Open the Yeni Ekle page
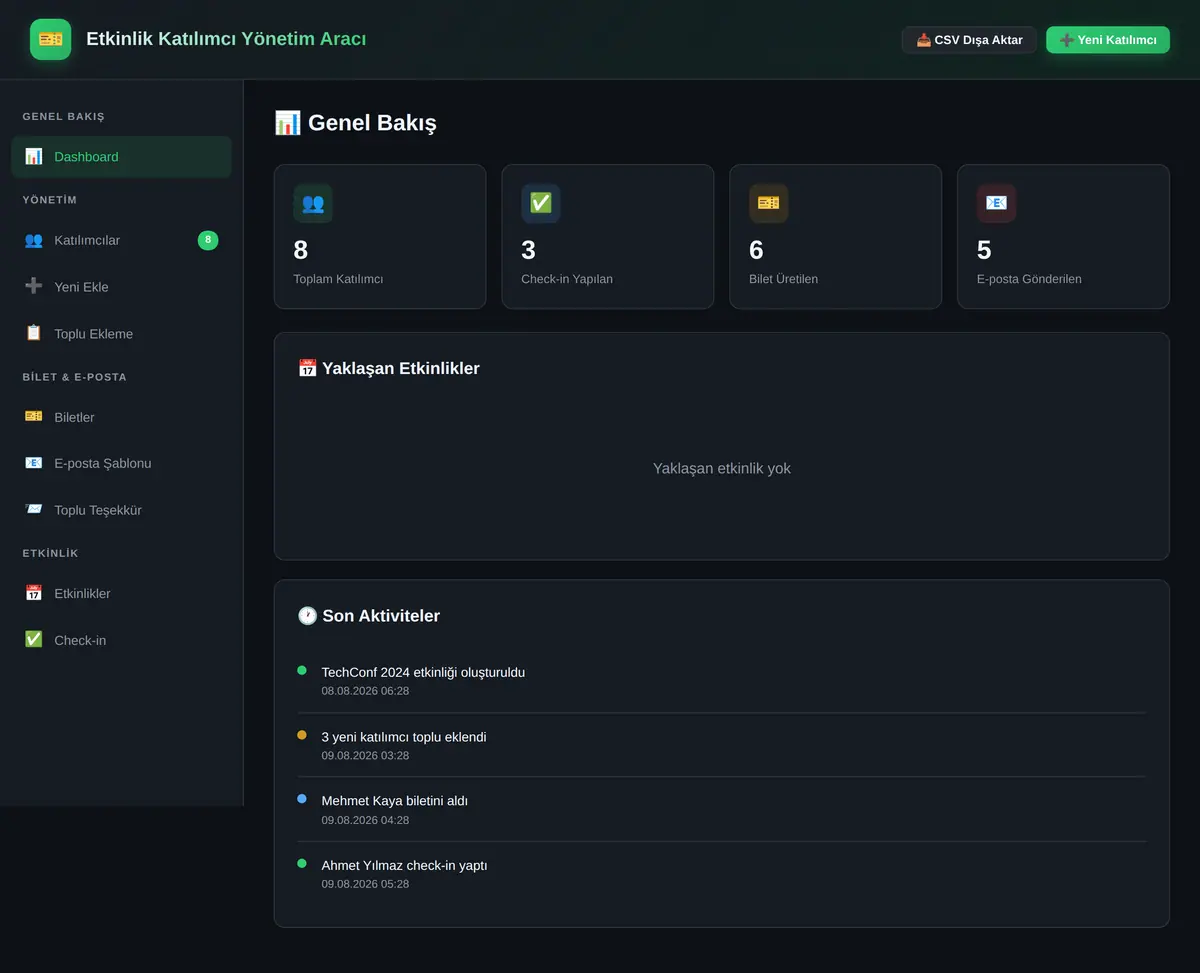Image resolution: width=1200 pixels, height=973 pixels. [x=121, y=287]
